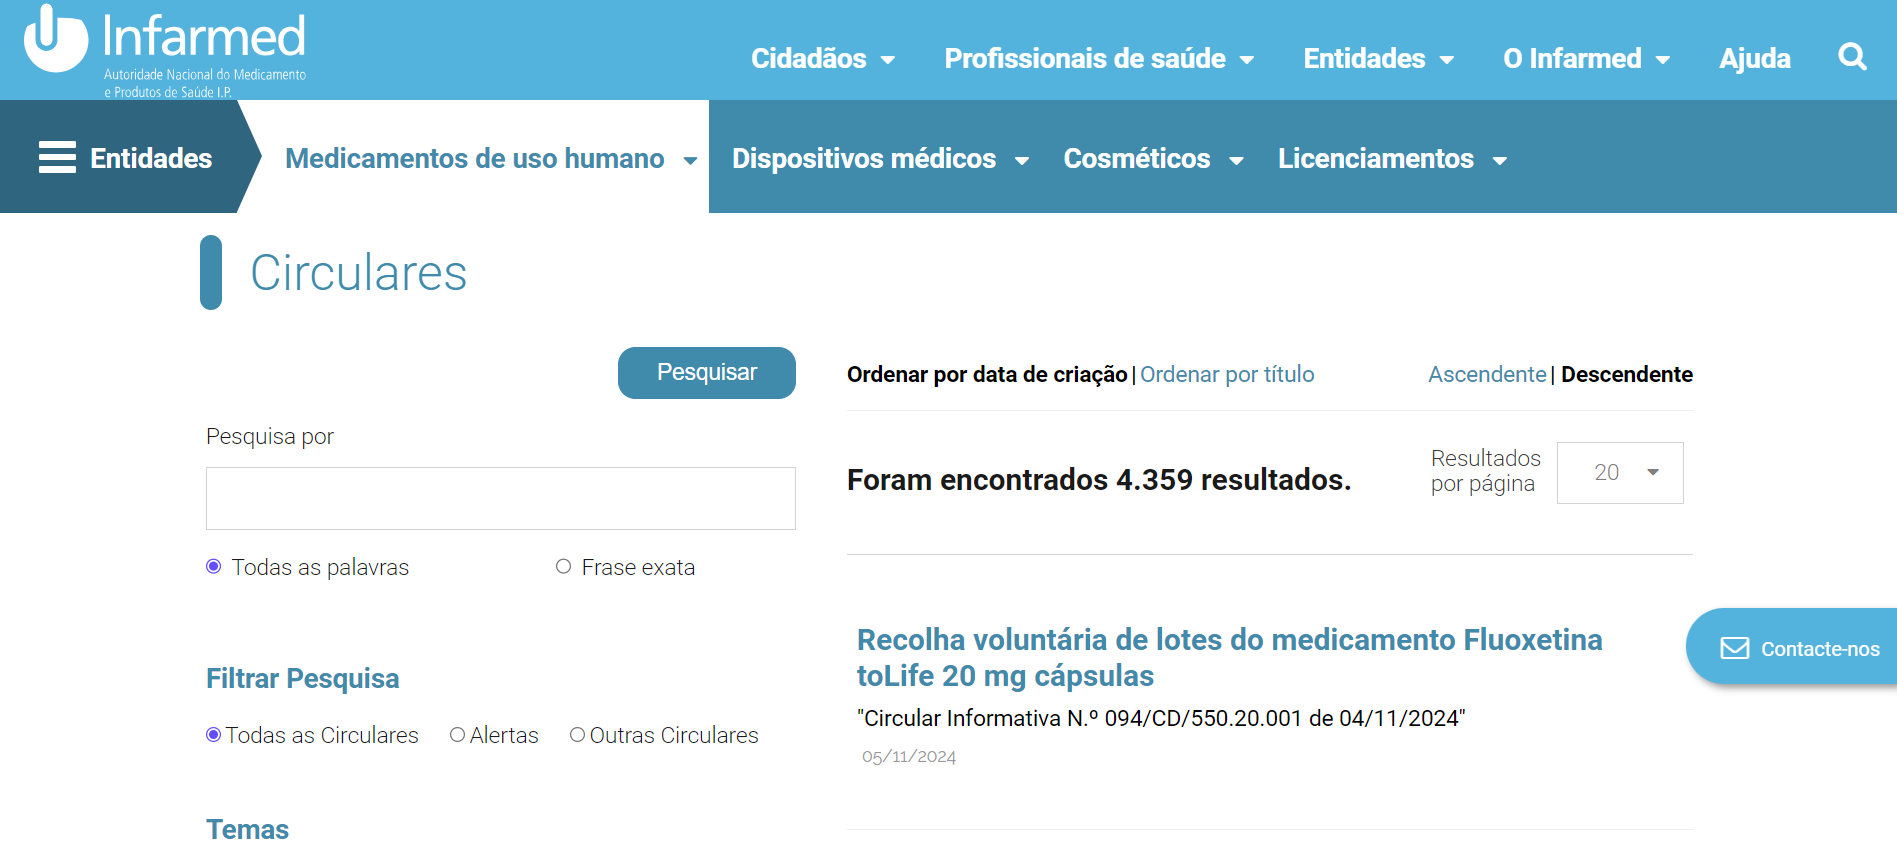Select 'Todas as Circulares' radio button

coord(214,735)
